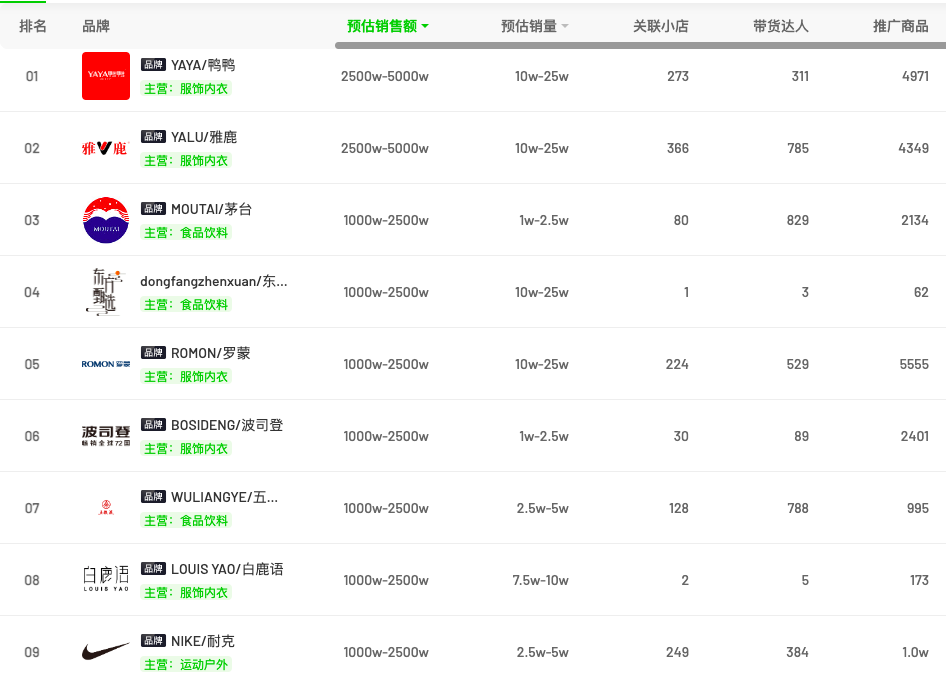Click the horizontal scrollbar under headers

[x=640, y=45]
